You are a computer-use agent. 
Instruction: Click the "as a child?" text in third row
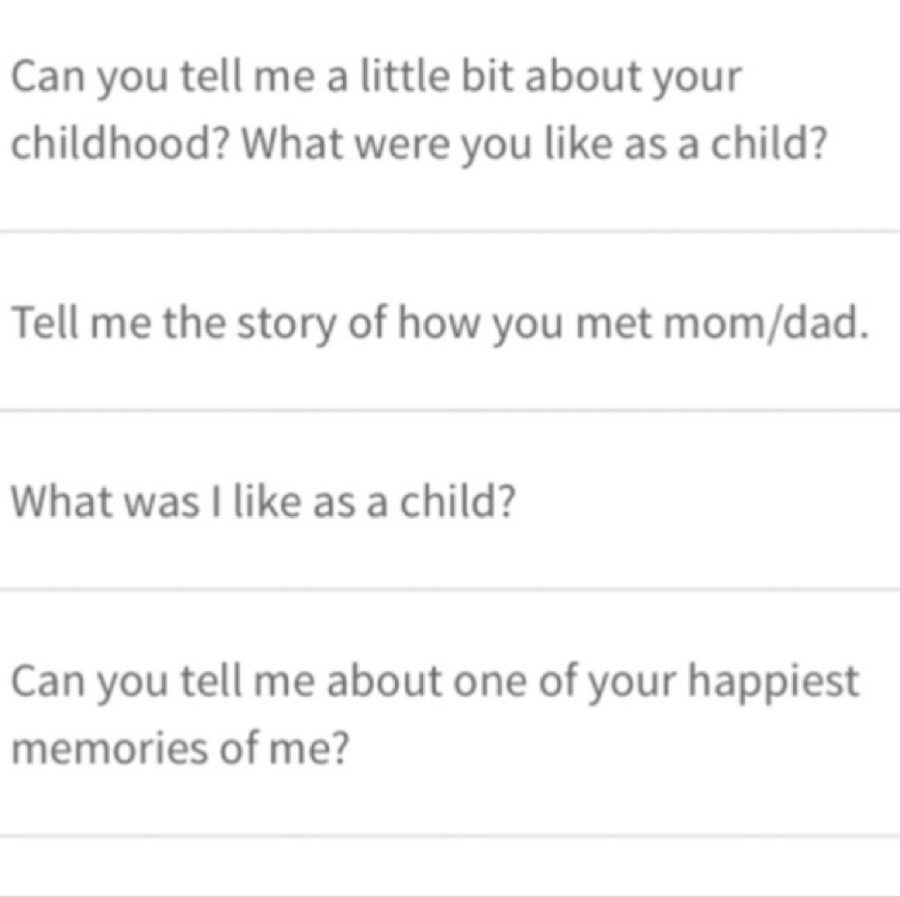tap(414, 501)
